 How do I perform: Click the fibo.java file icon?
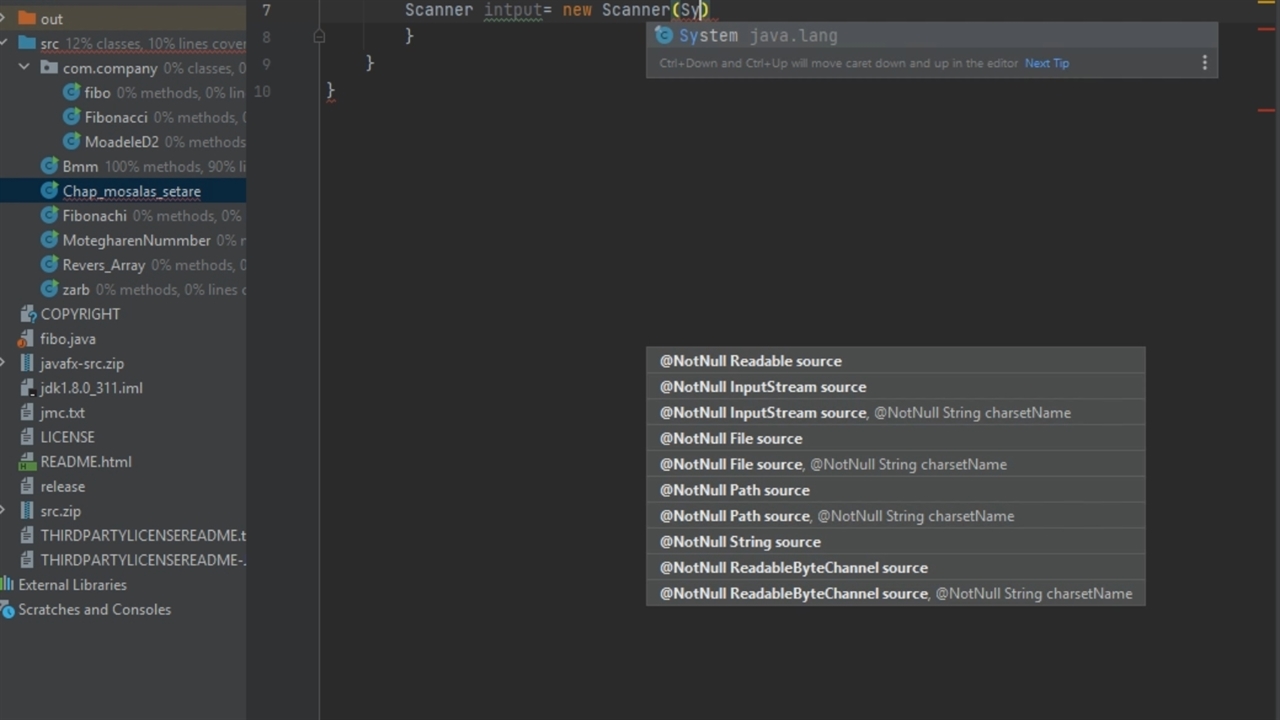(x=27, y=339)
